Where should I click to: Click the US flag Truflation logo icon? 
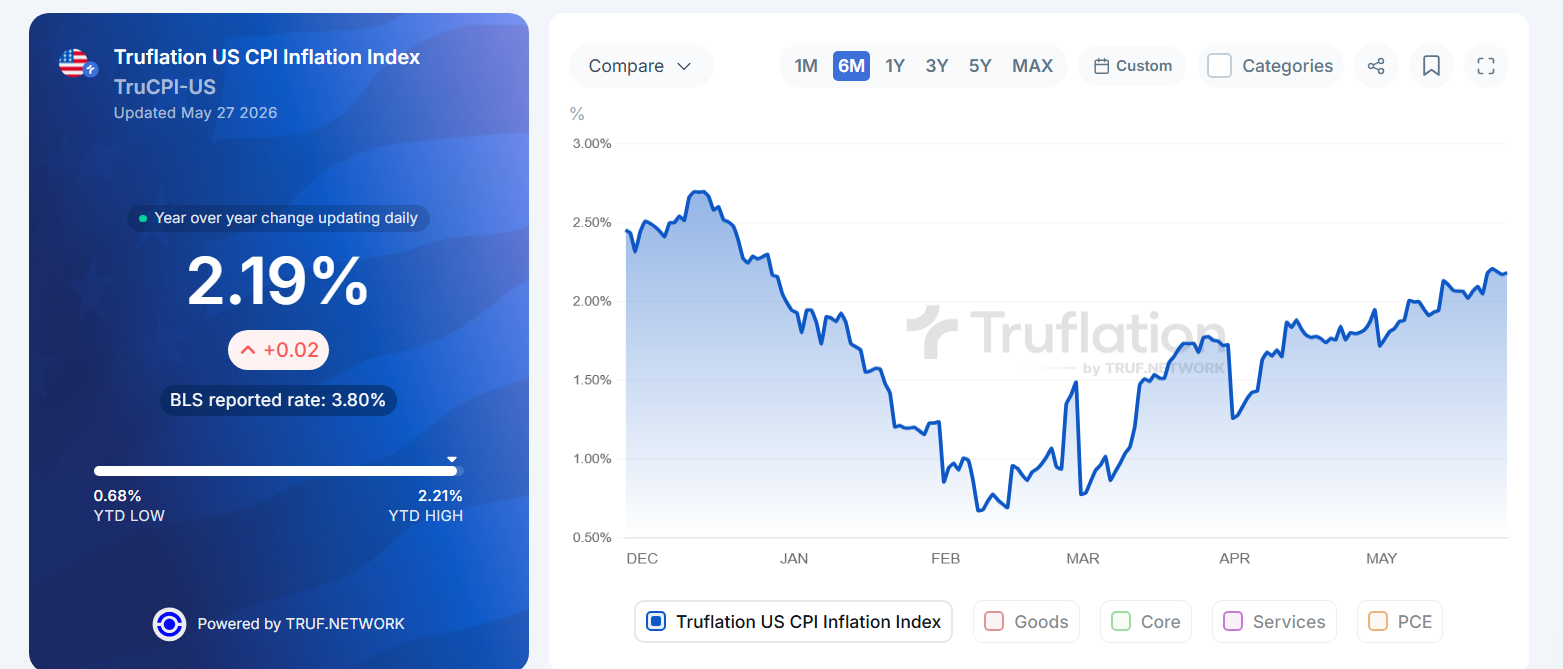pos(77,64)
